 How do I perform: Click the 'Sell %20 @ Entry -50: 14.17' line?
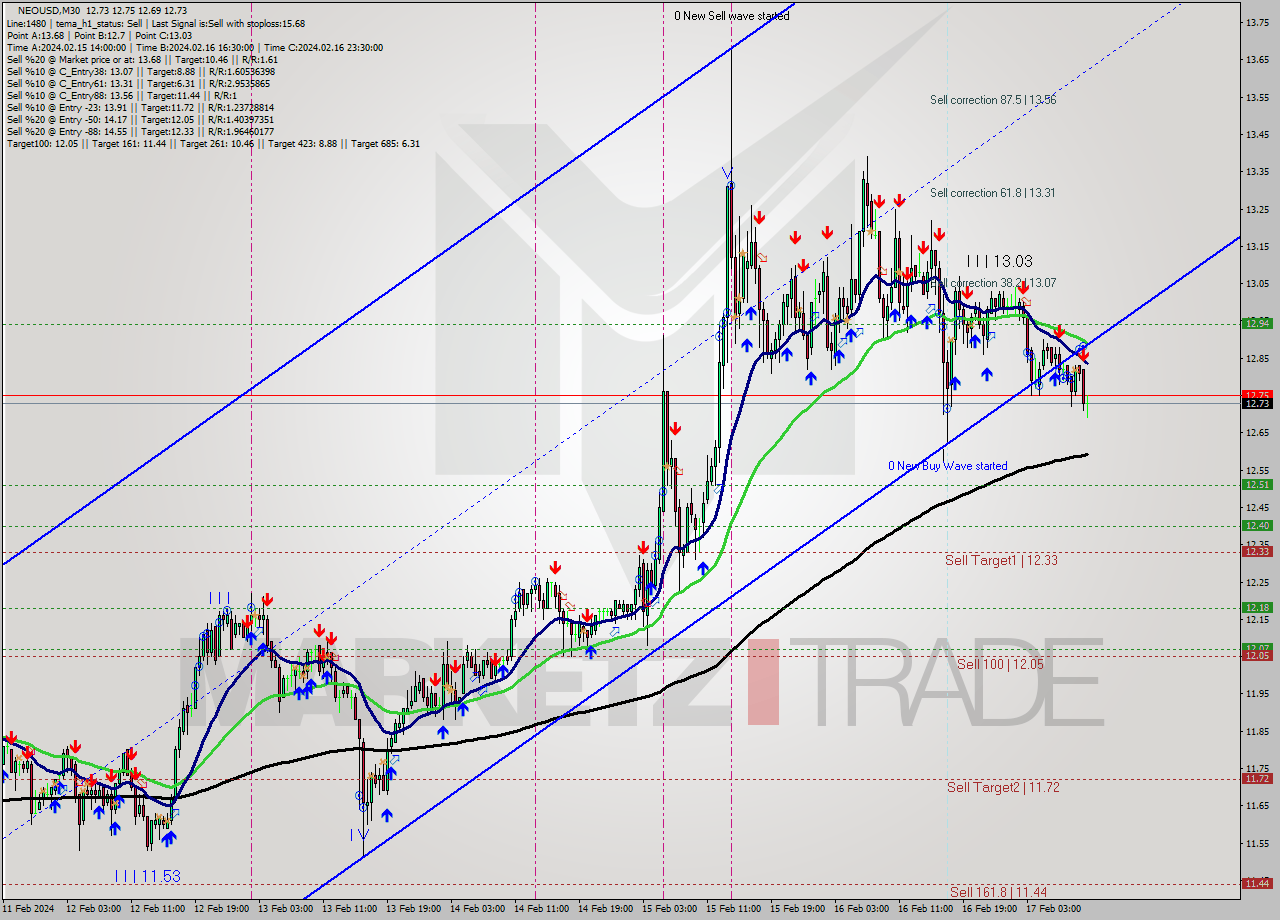pyautogui.click(x=140, y=119)
